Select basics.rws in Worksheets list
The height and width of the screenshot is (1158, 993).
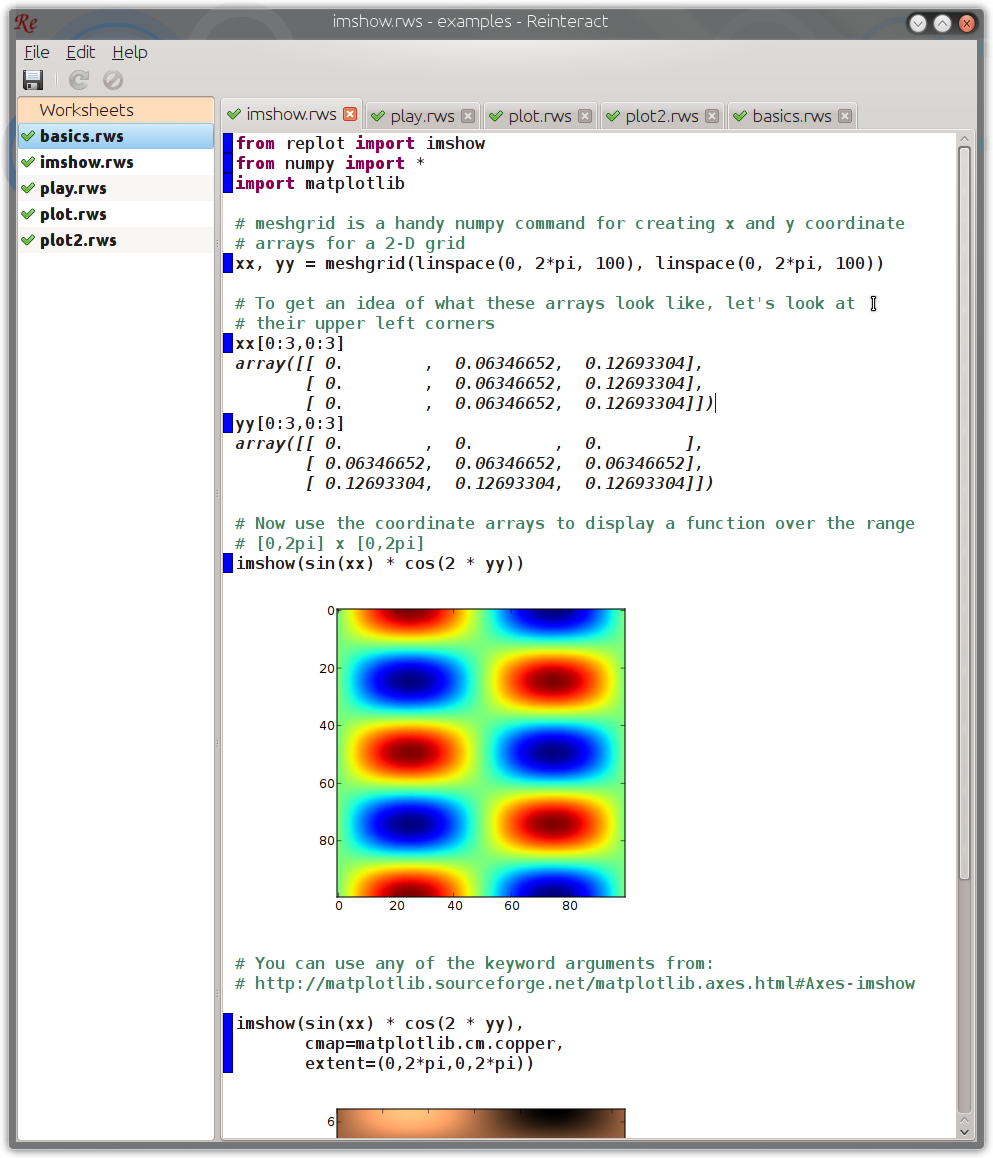(116, 136)
